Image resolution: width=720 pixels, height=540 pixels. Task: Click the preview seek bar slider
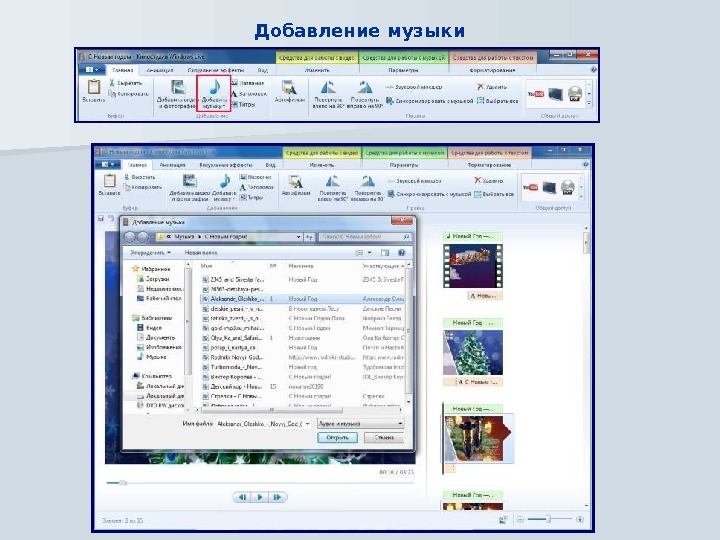123,483
